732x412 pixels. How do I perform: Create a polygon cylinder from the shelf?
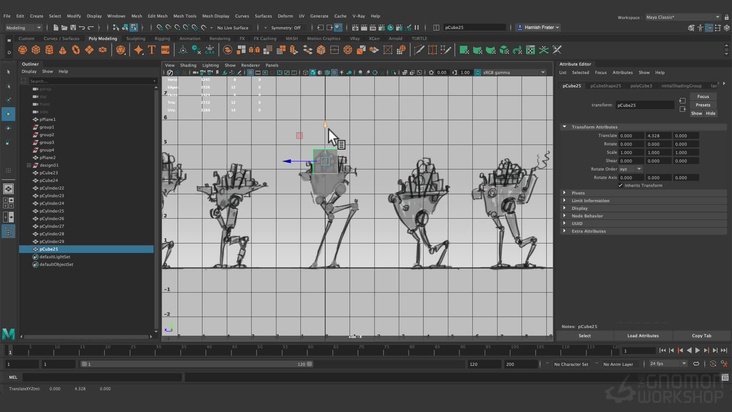coord(49,50)
